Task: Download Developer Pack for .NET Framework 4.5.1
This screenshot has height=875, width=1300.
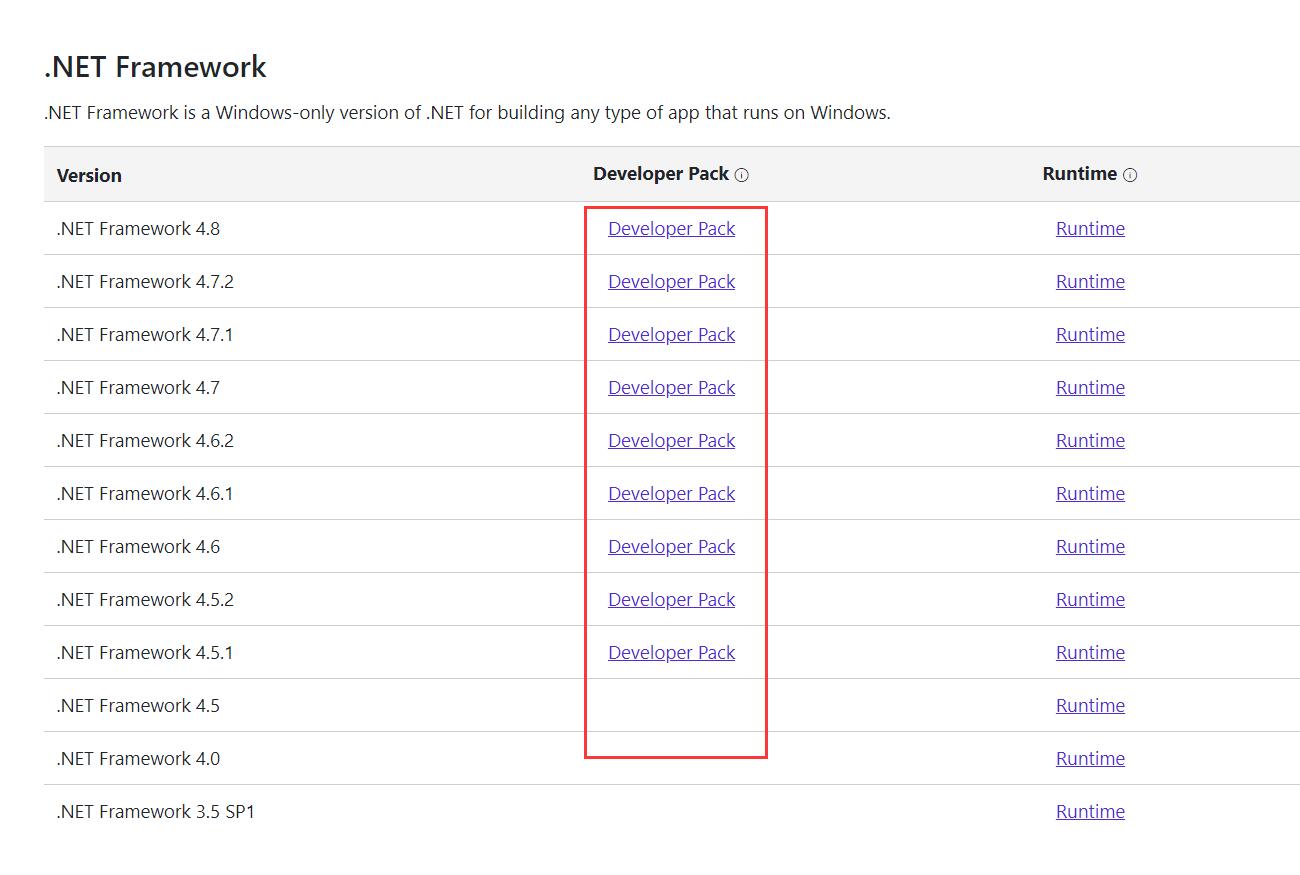Action: pyautogui.click(x=671, y=653)
